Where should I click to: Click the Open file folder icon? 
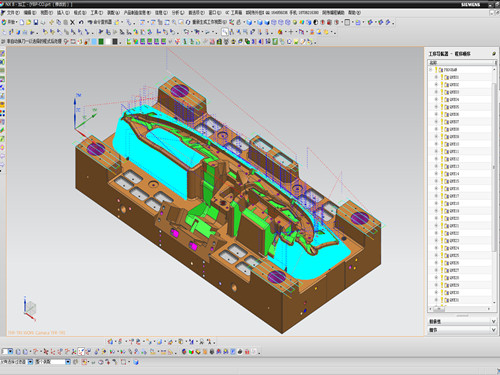29,22
